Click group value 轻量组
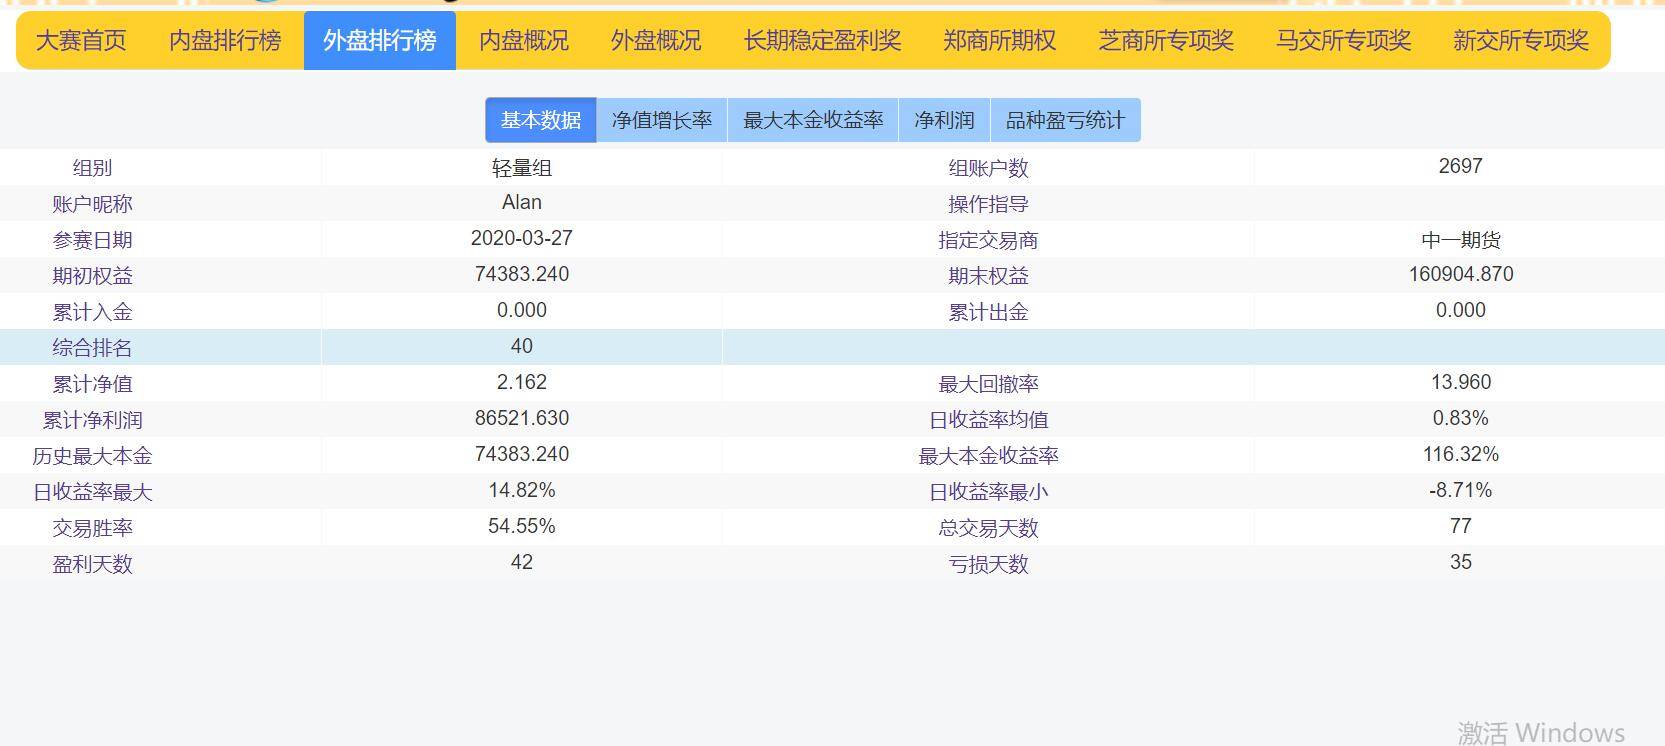 click(x=522, y=168)
